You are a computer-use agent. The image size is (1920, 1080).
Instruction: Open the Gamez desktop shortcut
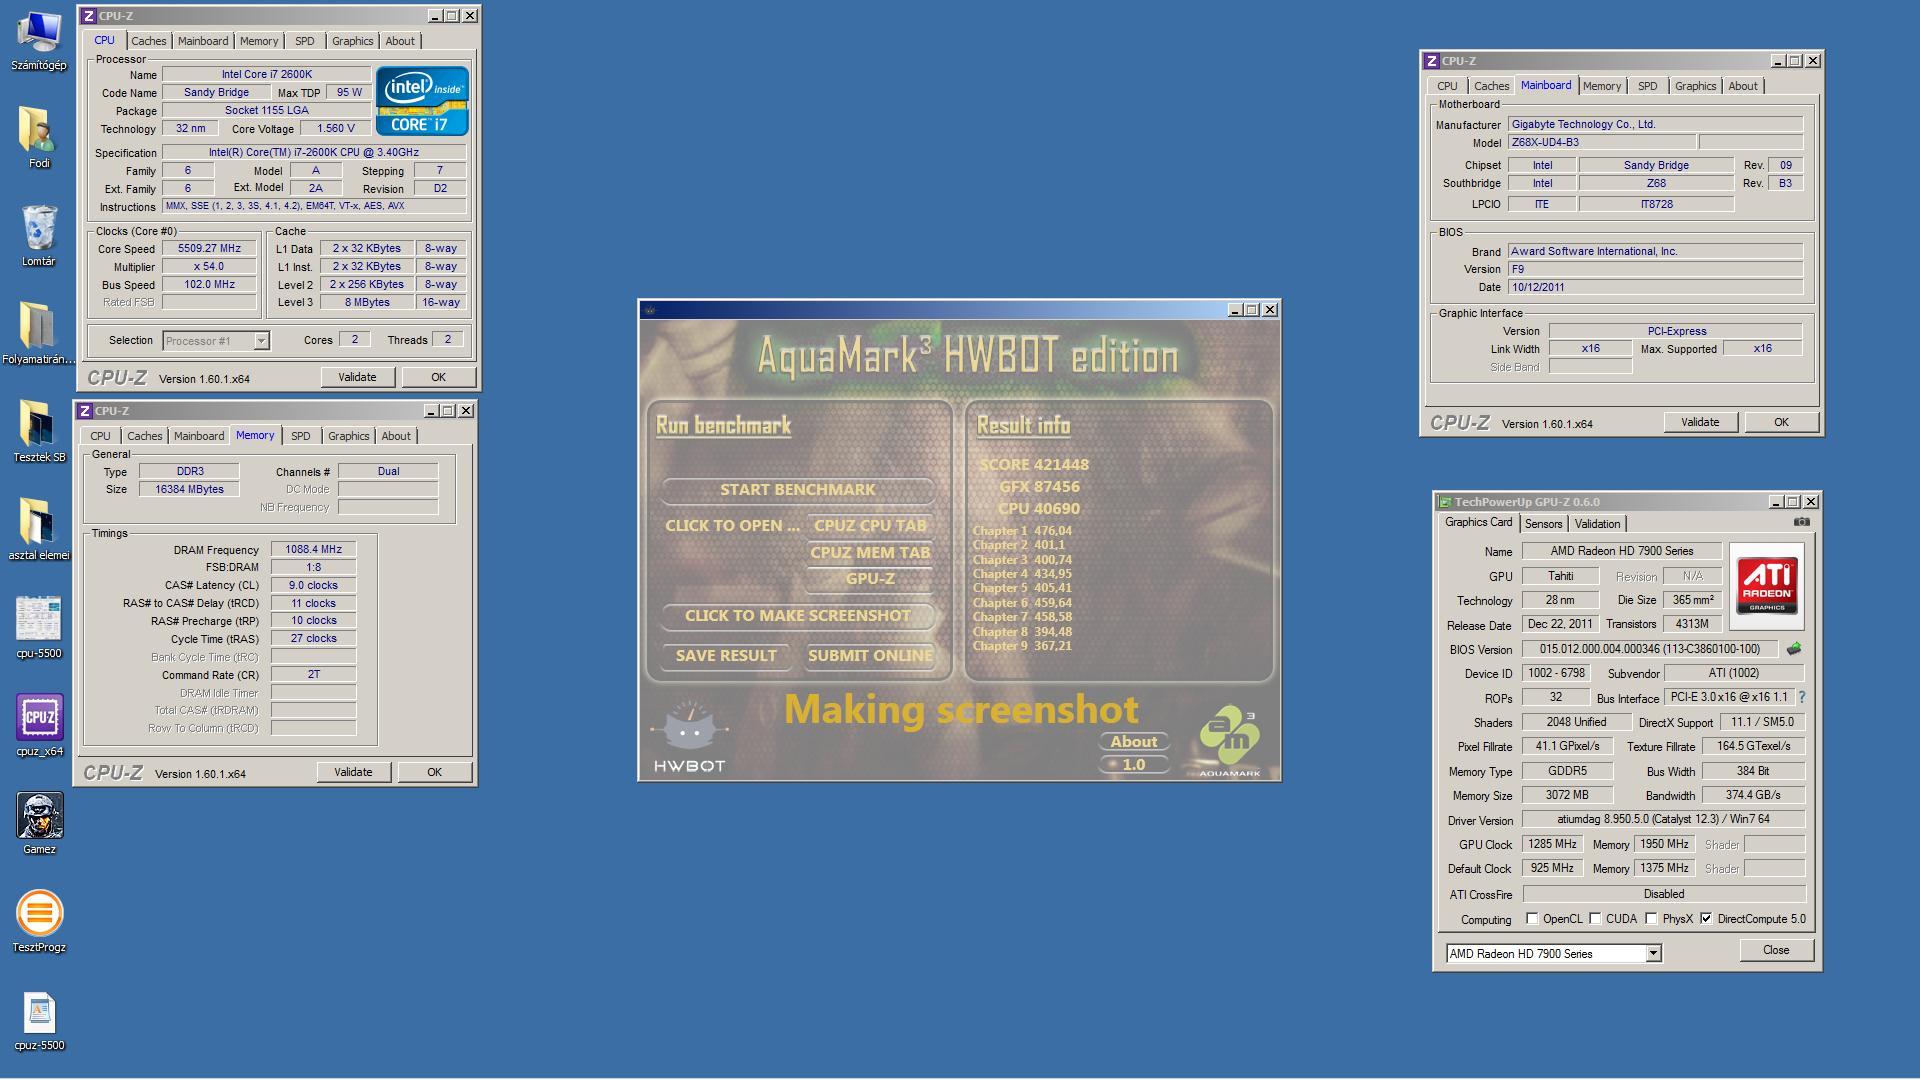[x=39, y=824]
